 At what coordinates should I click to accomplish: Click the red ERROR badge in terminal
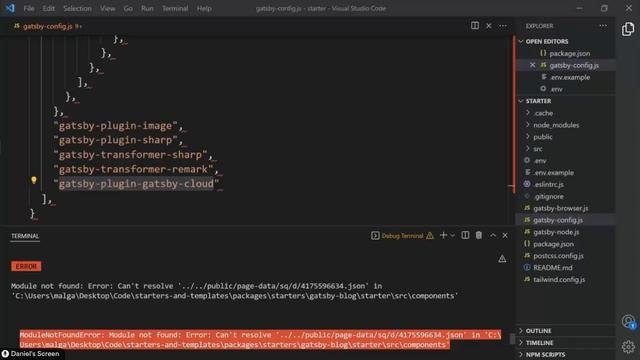pos(26,267)
